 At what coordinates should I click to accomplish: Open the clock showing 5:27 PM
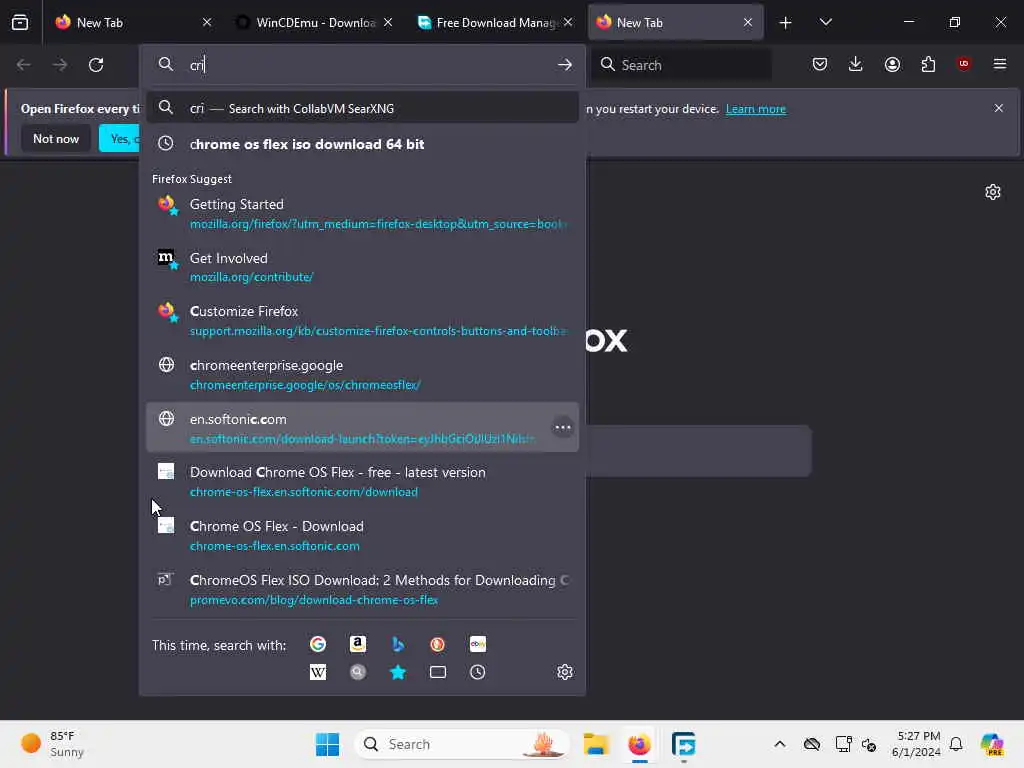916,744
